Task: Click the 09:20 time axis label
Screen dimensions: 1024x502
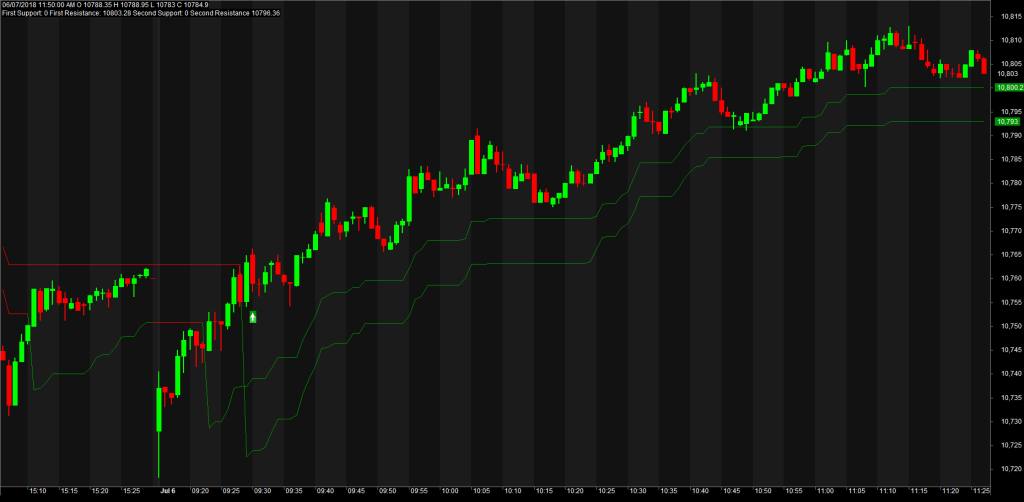Action: 200,490
